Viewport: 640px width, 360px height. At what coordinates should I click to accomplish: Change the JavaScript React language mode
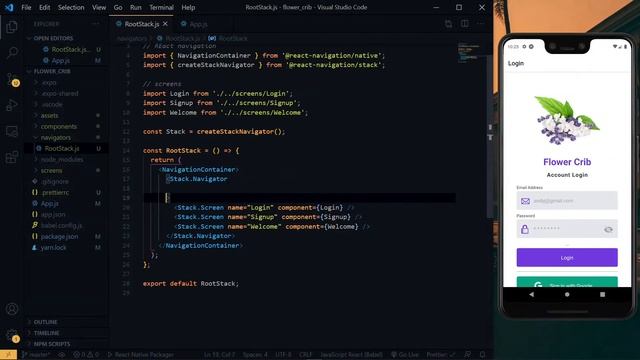click(351, 355)
